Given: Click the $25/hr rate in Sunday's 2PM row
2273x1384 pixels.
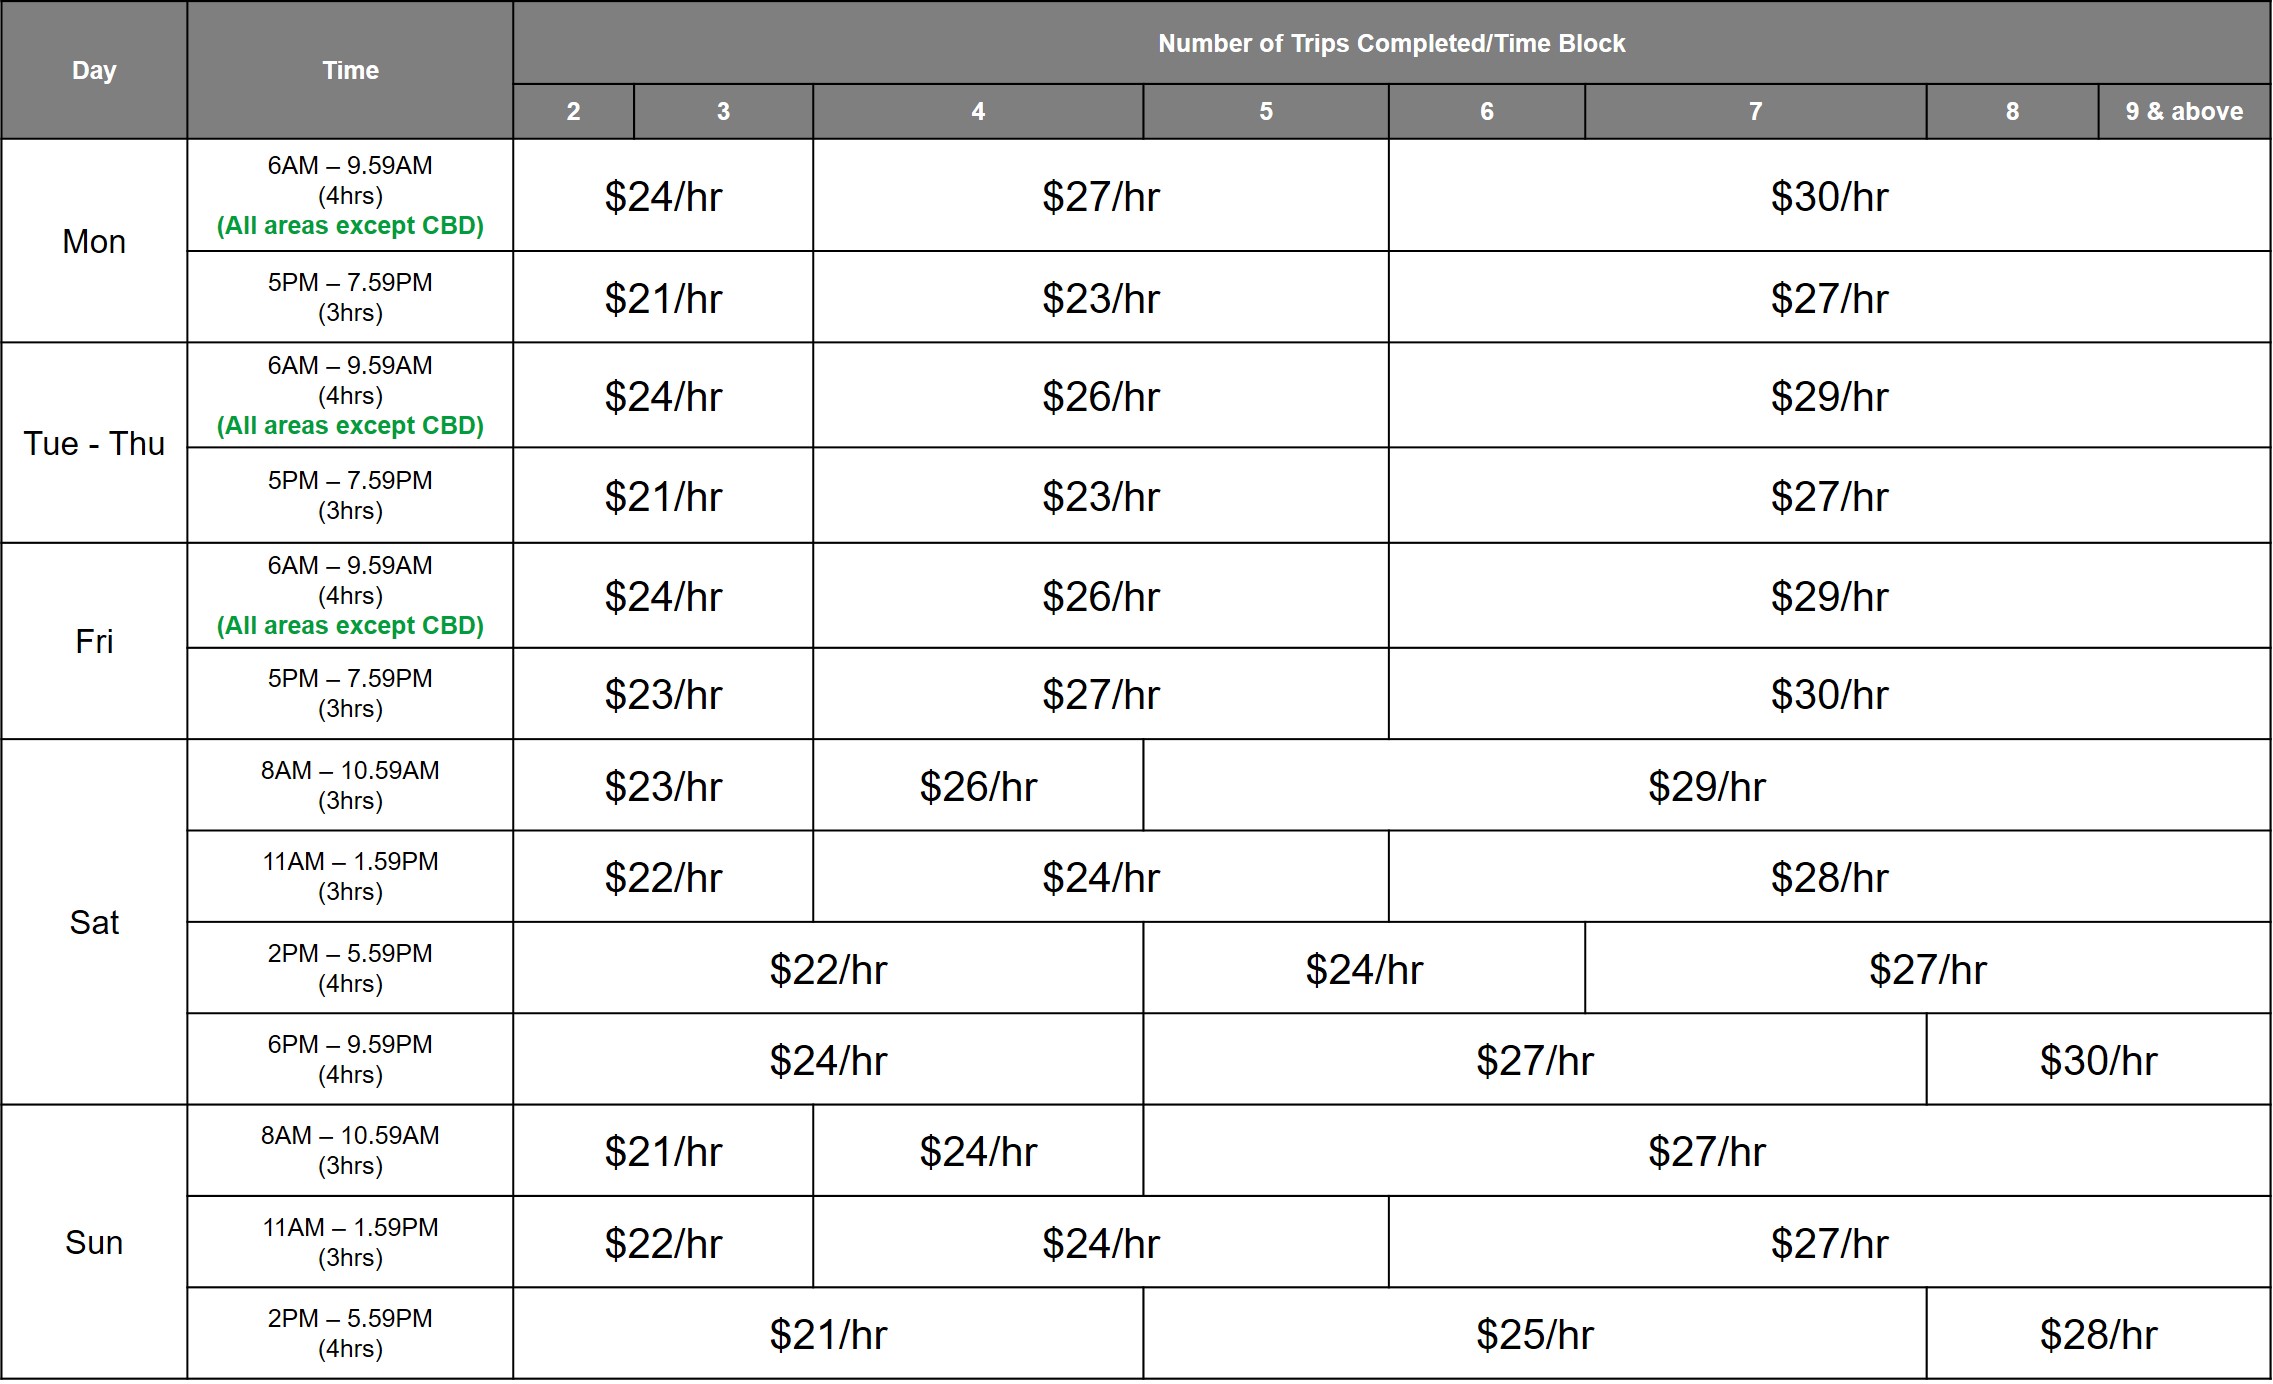Looking at the screenshot, I should coord(1534,1334).
